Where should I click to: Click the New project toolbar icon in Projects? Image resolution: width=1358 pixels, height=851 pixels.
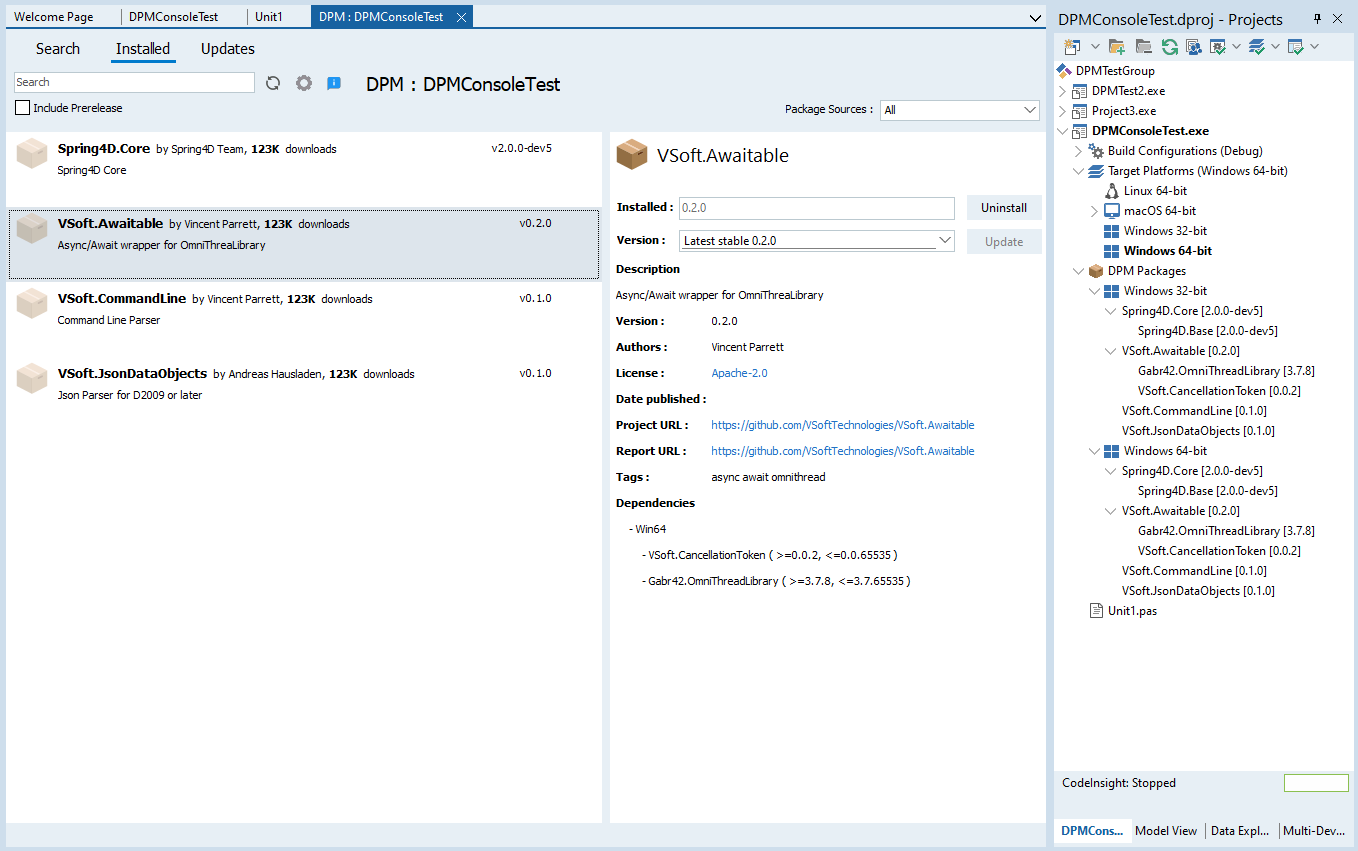(1073, 46)
